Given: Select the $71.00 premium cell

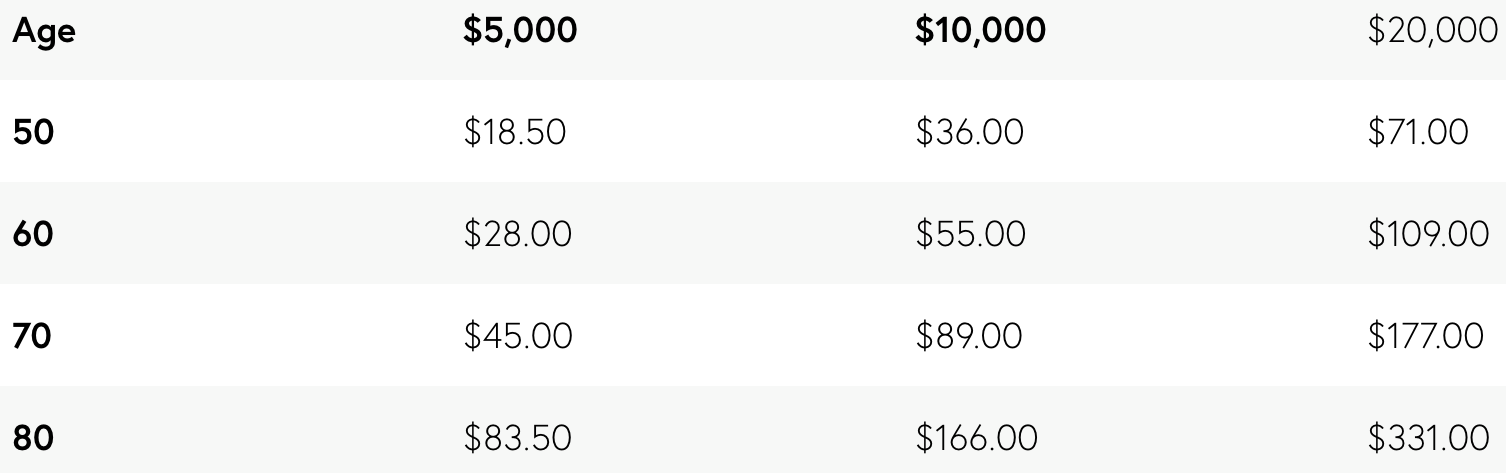Looking at the screenshot, I should click(x=1418, y=133).
